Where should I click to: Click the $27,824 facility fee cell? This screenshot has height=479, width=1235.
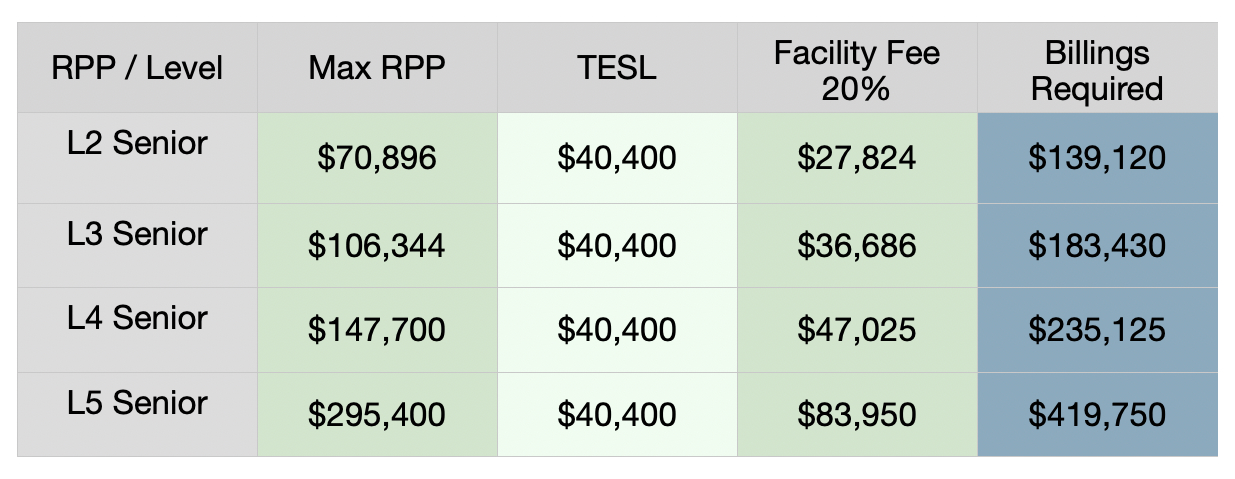coord(857,158)
